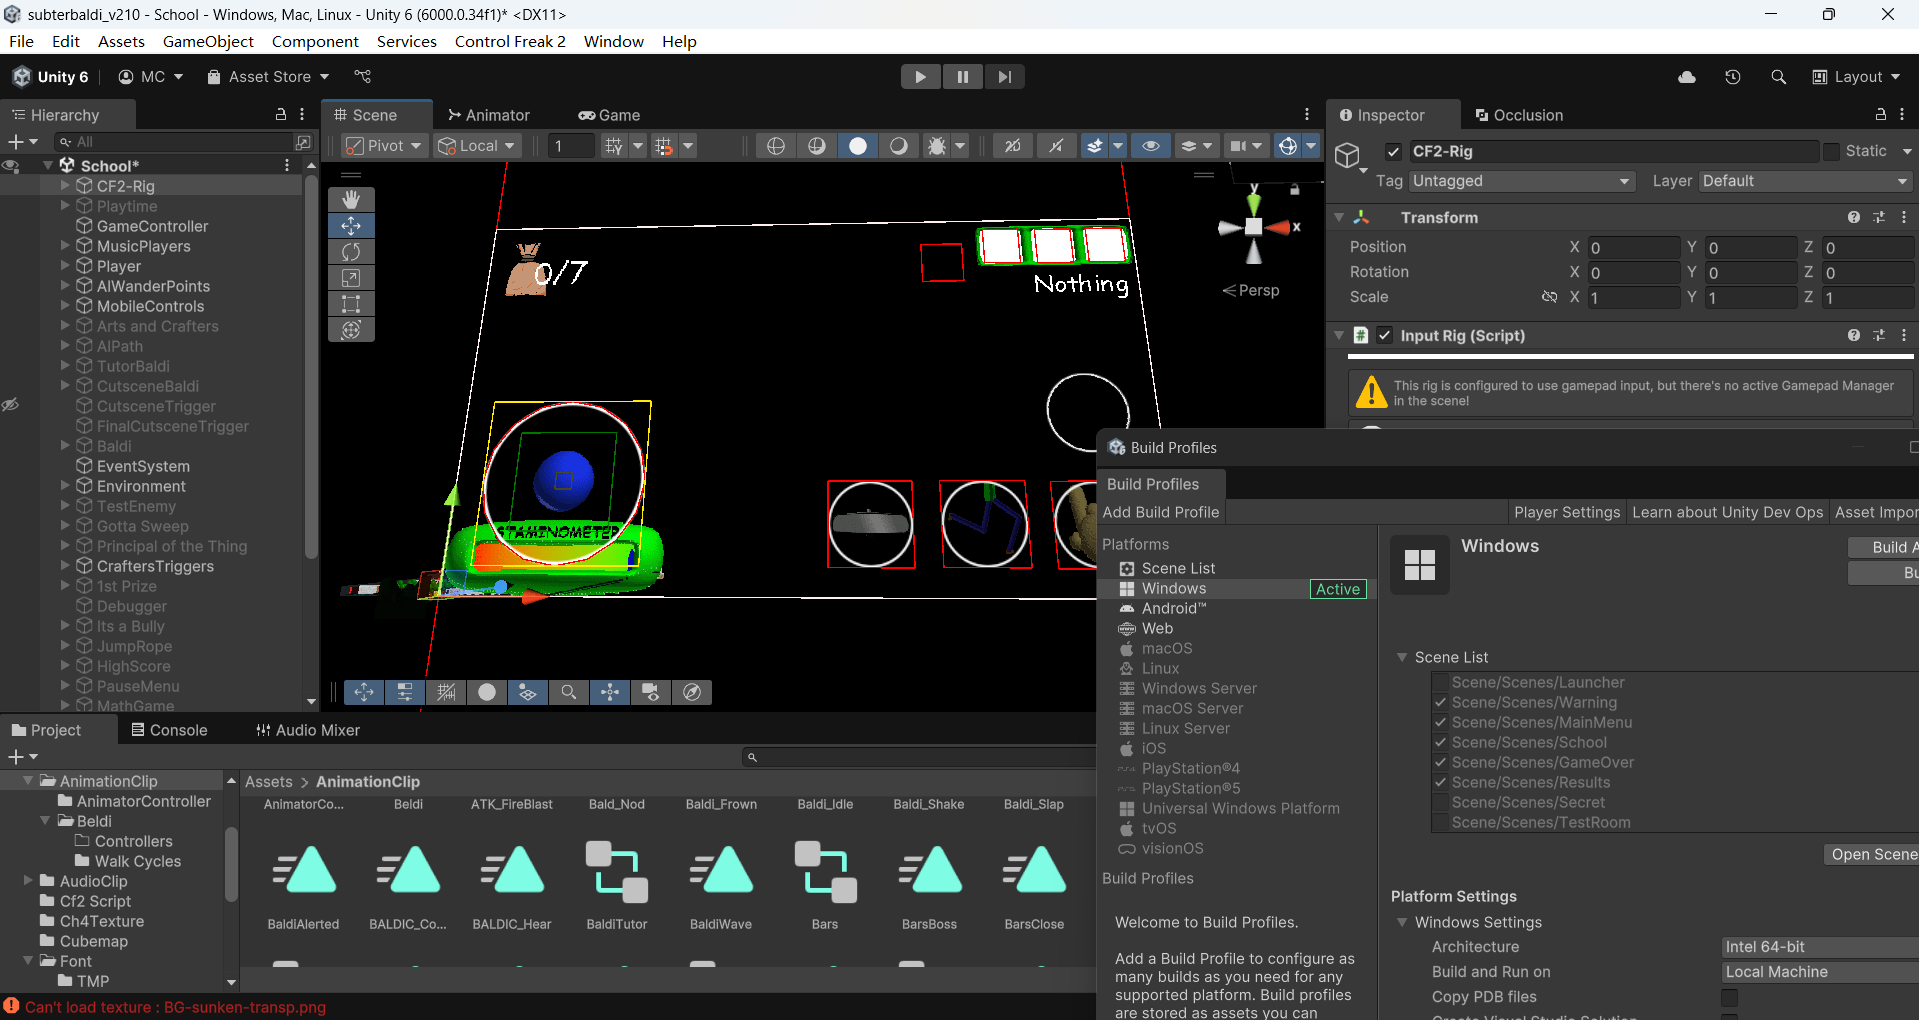Select the Scale tool in Scene toolbar
1919x1020 pixels.
(x=351, y=278)
